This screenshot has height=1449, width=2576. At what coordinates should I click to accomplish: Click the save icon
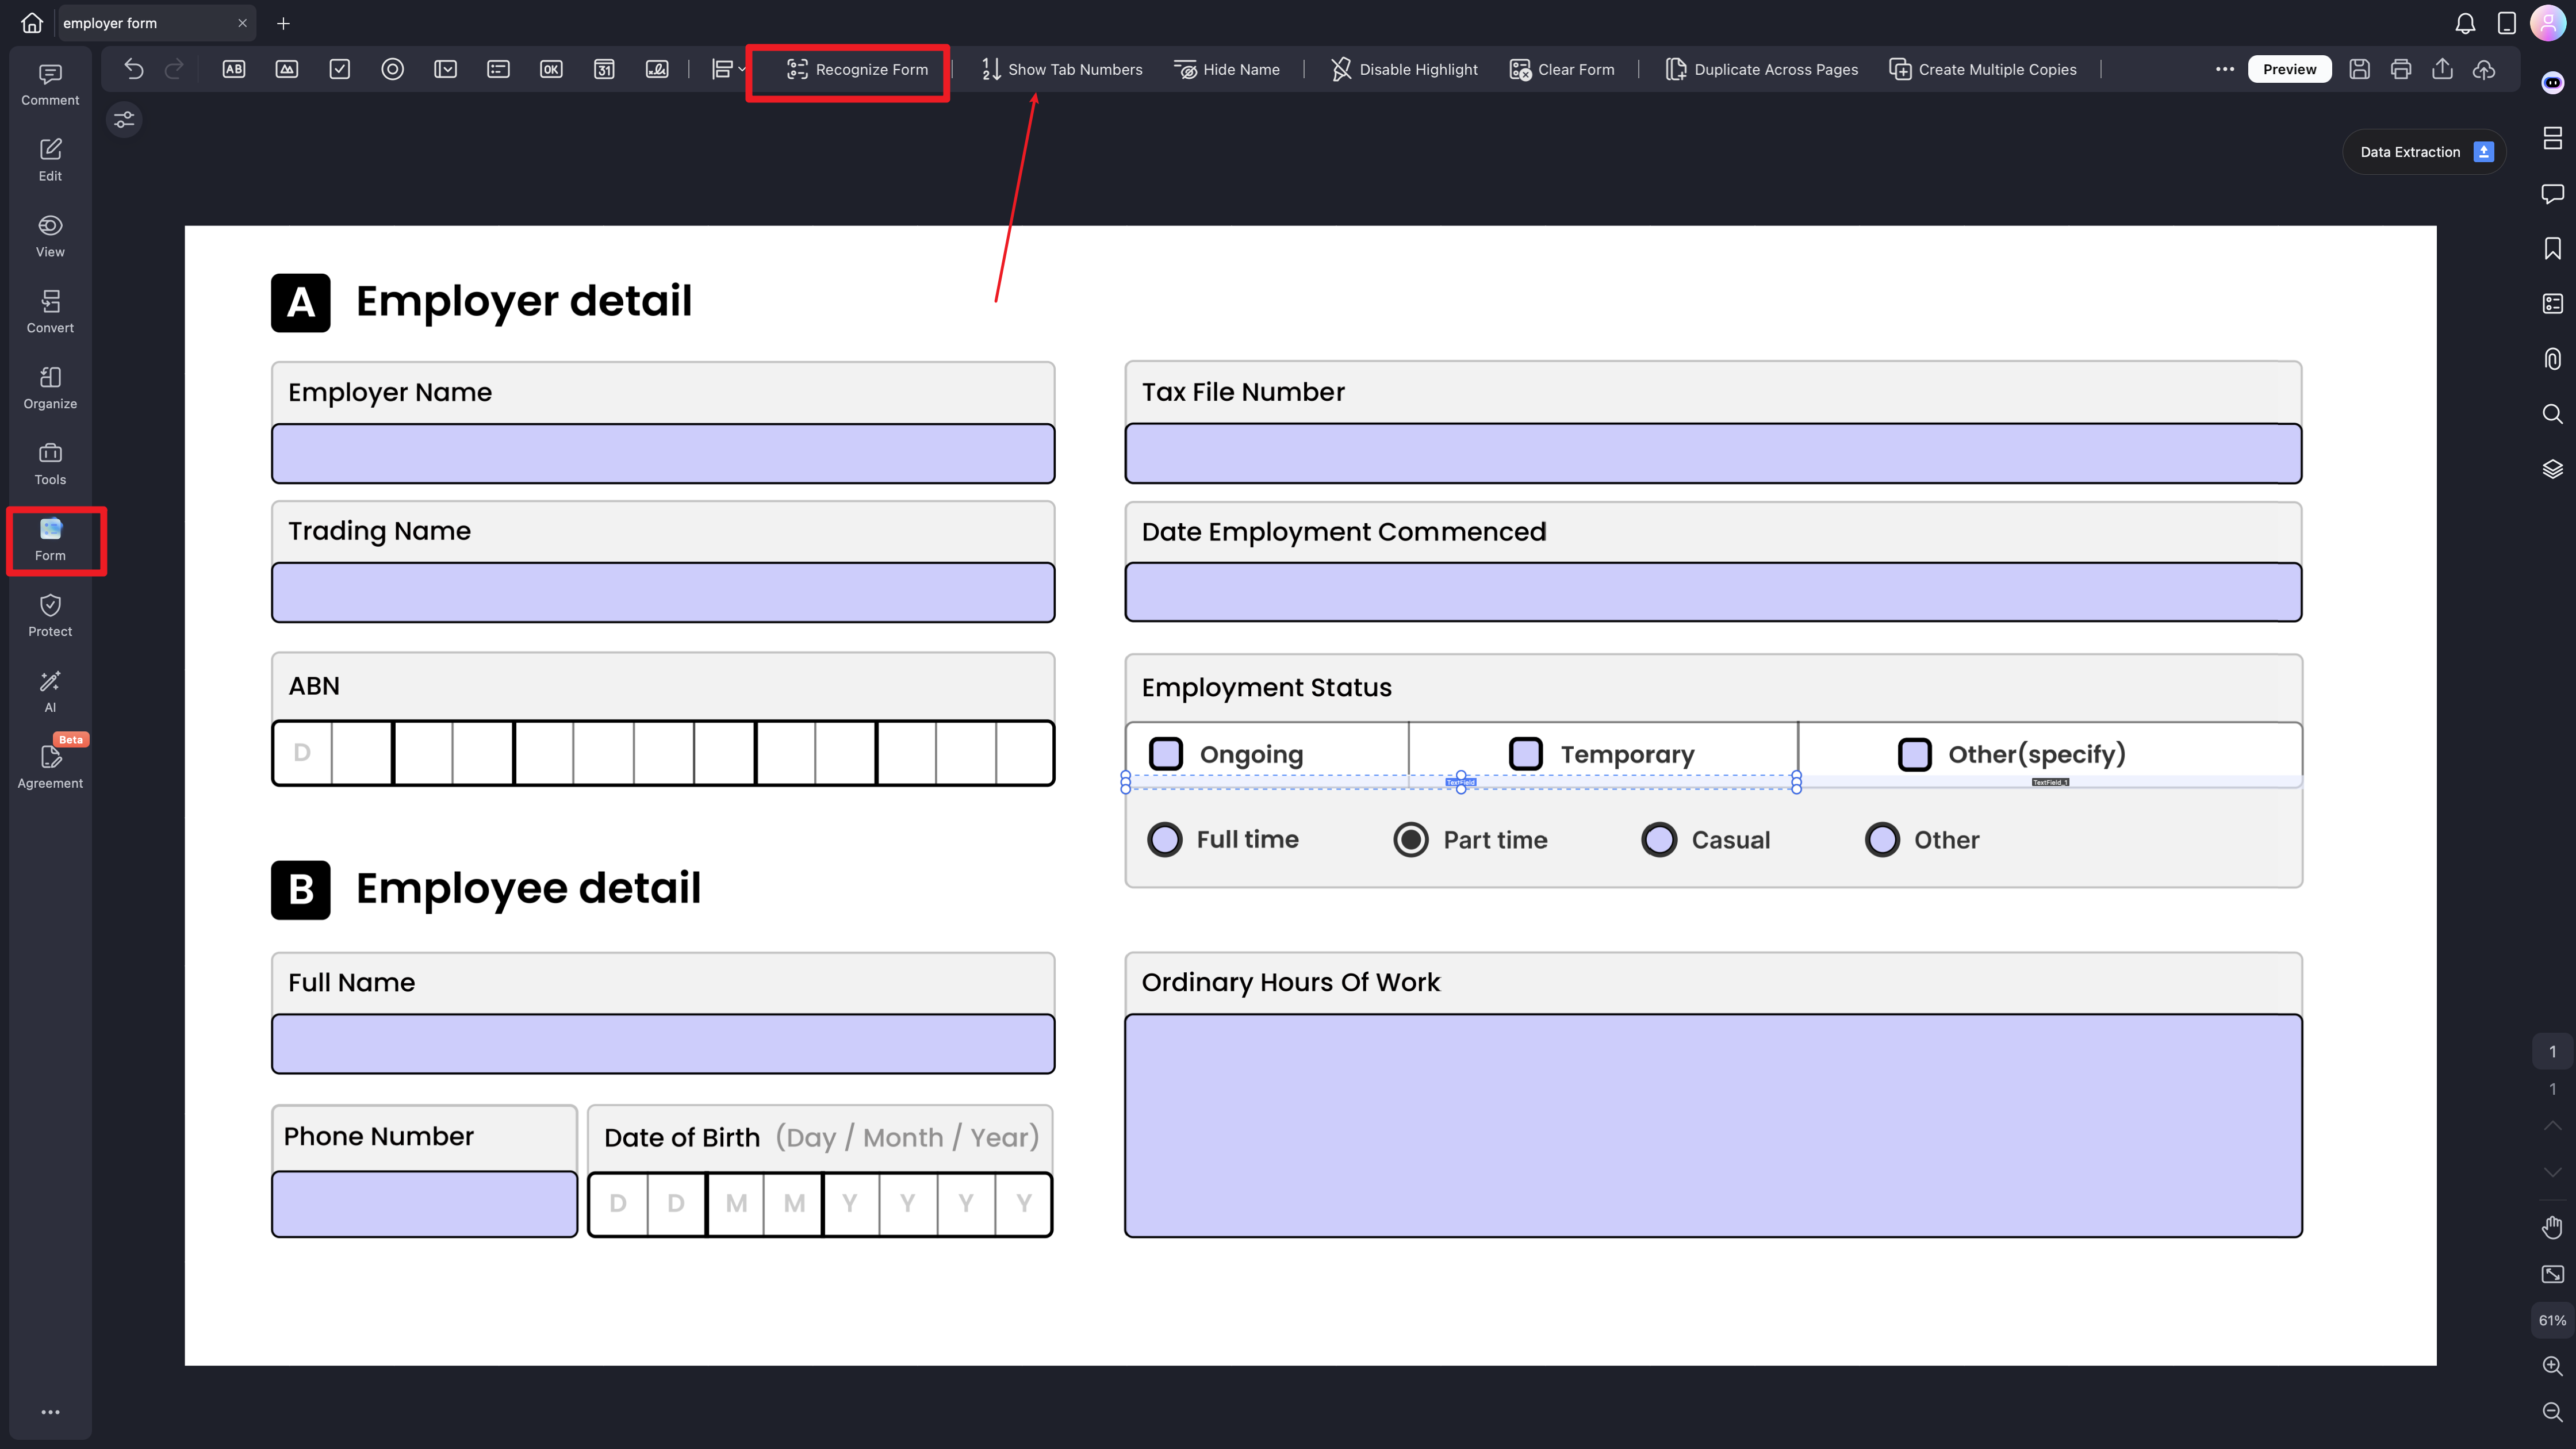(x=2360, y=69)
